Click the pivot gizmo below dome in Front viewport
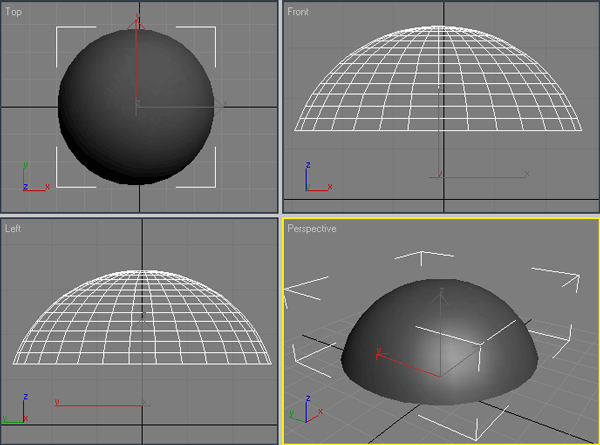The image size is (600, 445). 441,175
